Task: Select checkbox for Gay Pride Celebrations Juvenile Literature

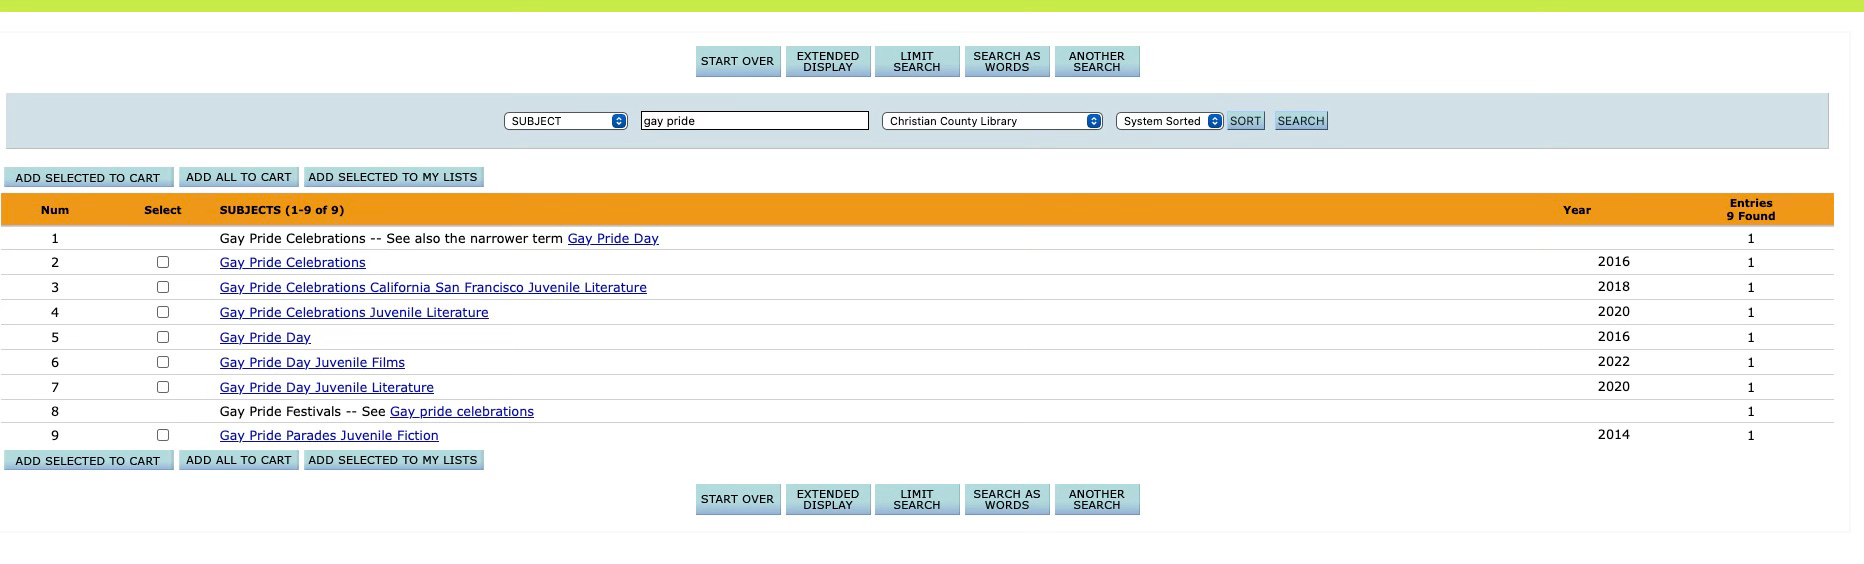Action: point(163,312)
